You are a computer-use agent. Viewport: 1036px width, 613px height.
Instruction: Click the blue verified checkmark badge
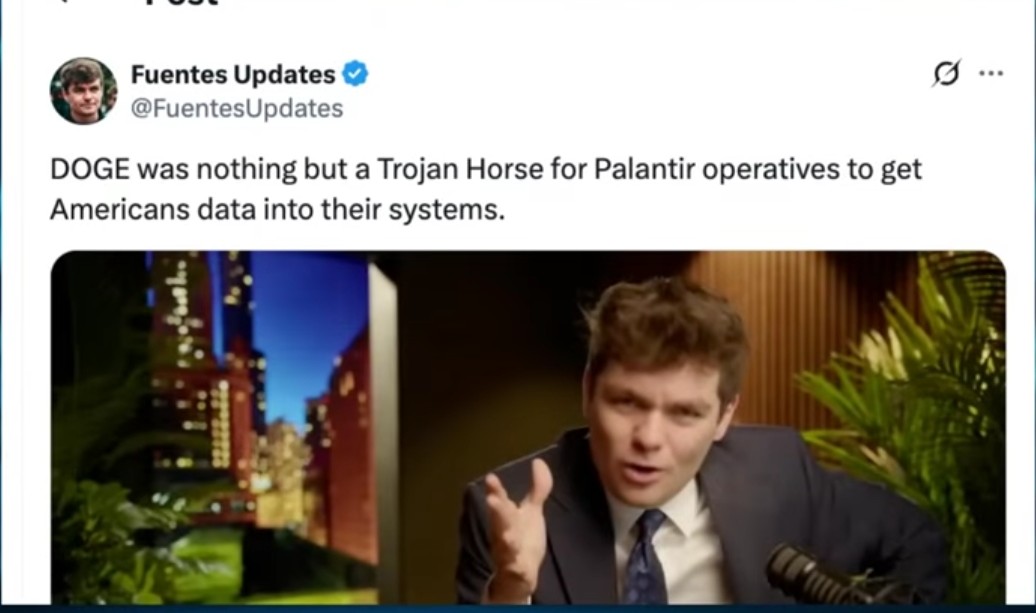[355, 74]
